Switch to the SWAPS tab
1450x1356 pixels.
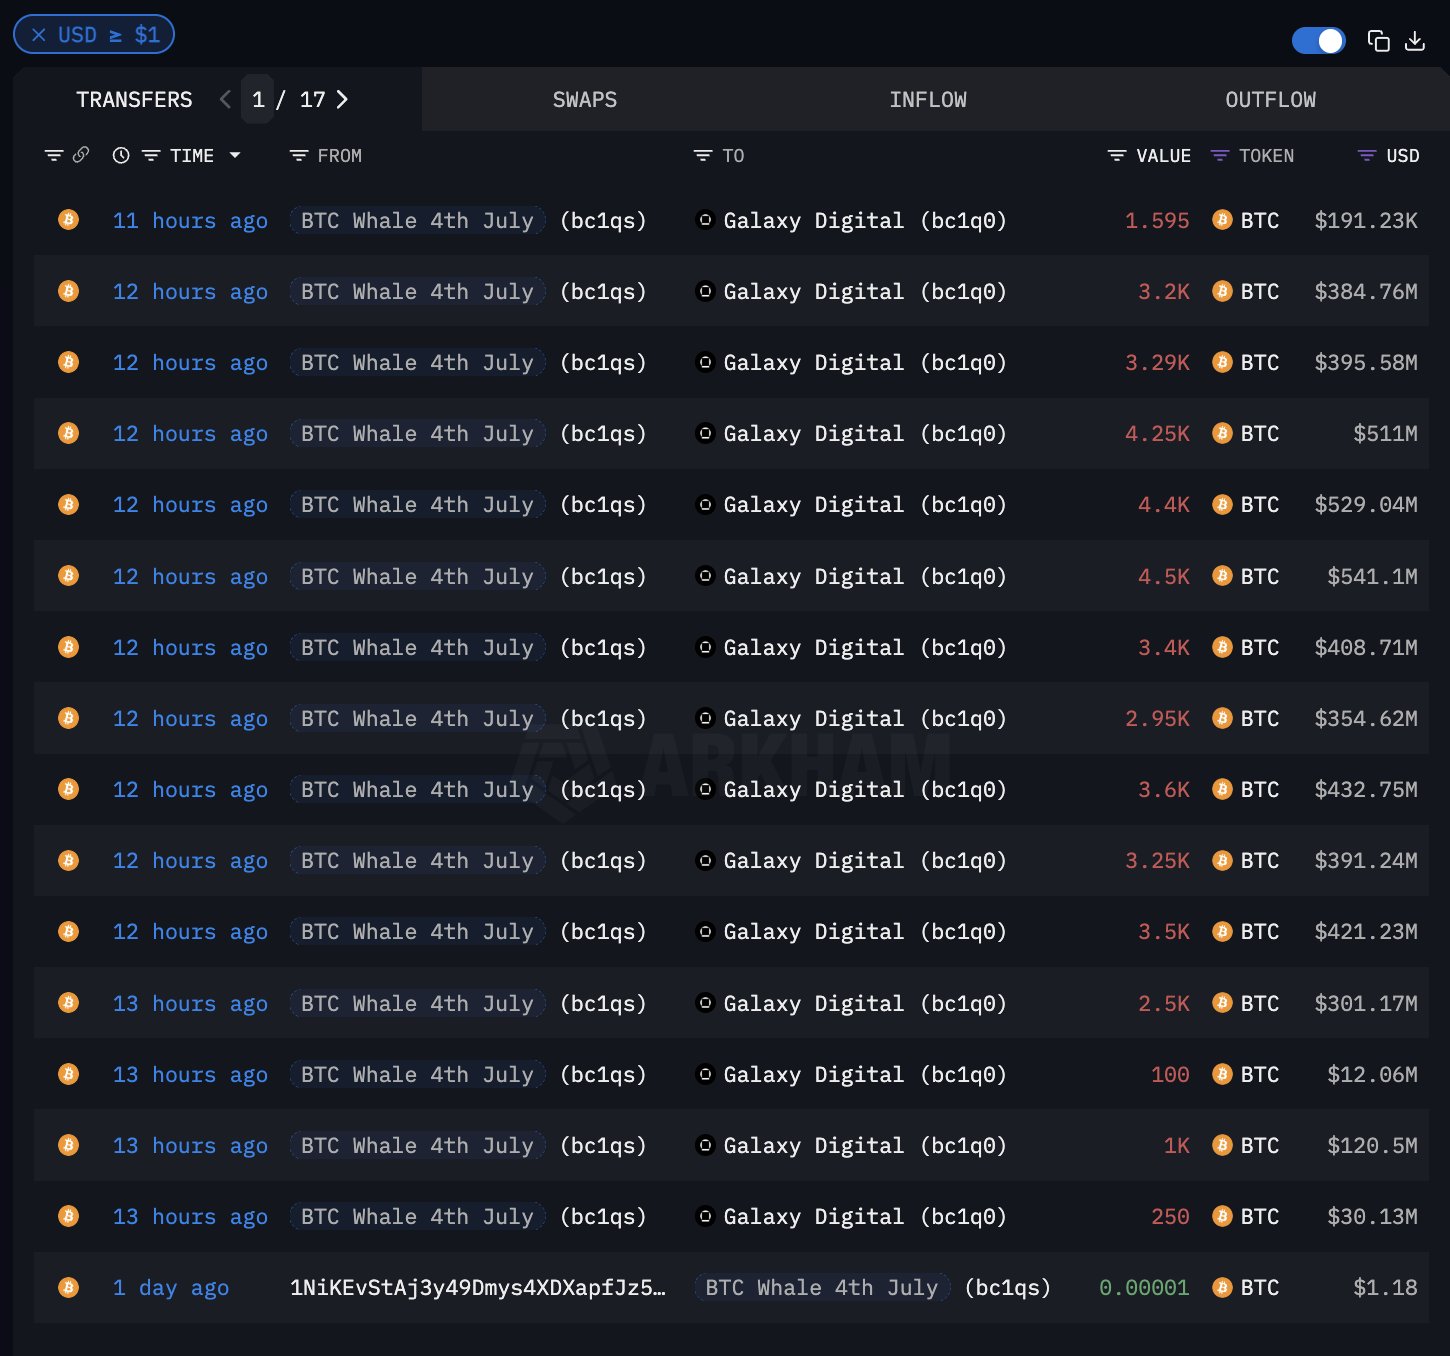(x=584, y=99)
